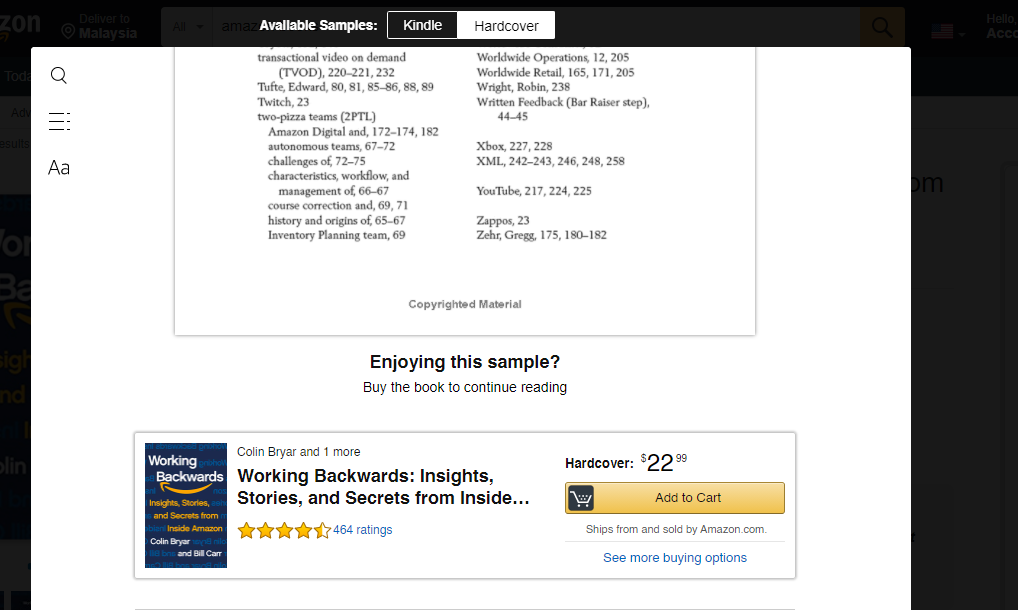
Task: Open the Hello Account menu
Action: pyautogui.click(x=1000, y=25)
